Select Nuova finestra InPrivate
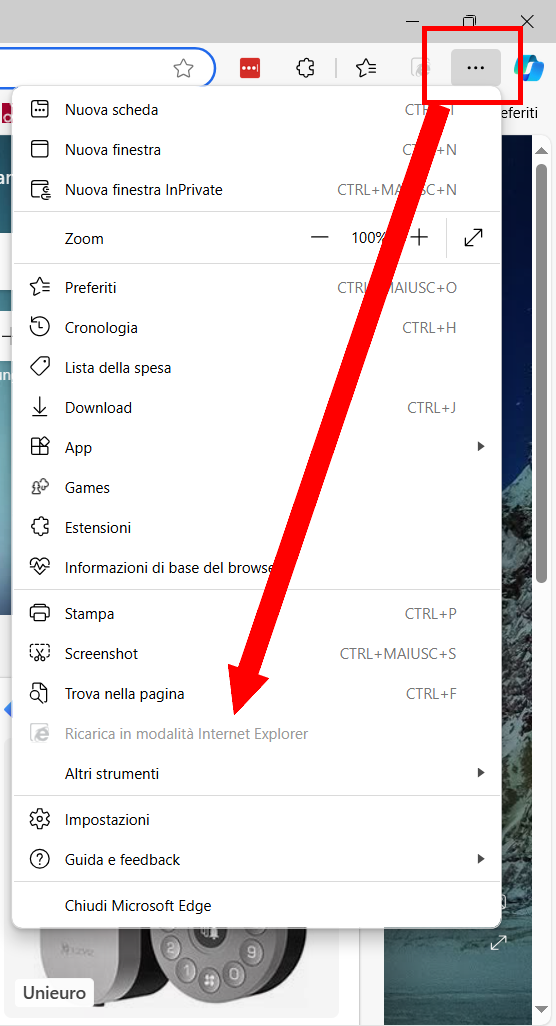Viewport: 556px width, 1026px height. point(256,190)
